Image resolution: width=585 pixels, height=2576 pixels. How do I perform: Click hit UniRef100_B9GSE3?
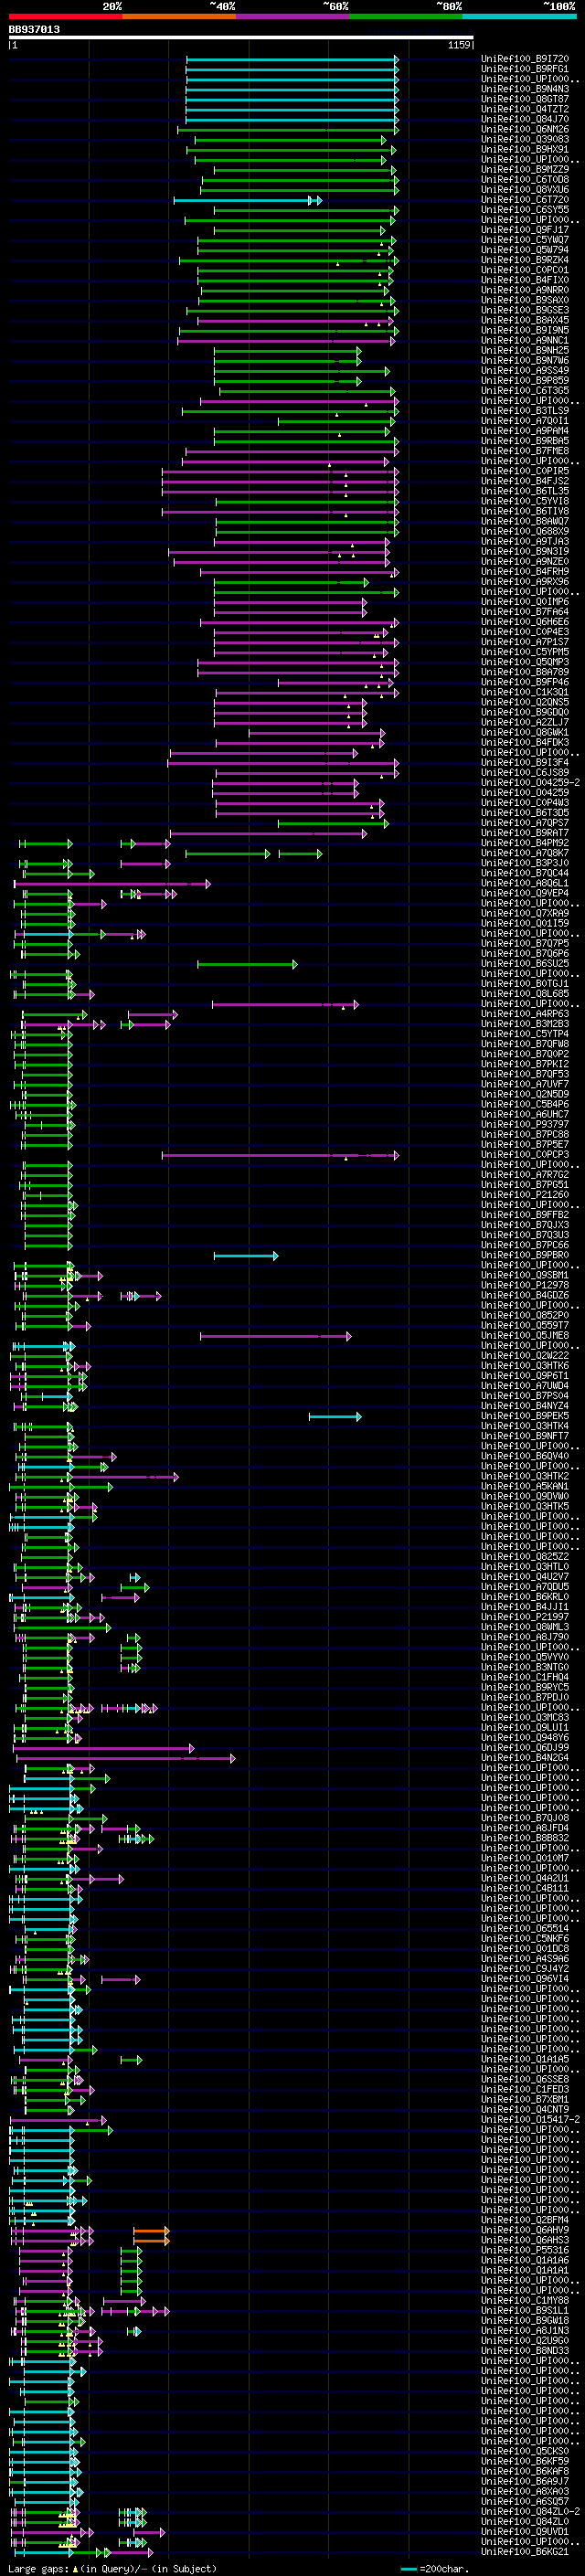click(525, 310)
